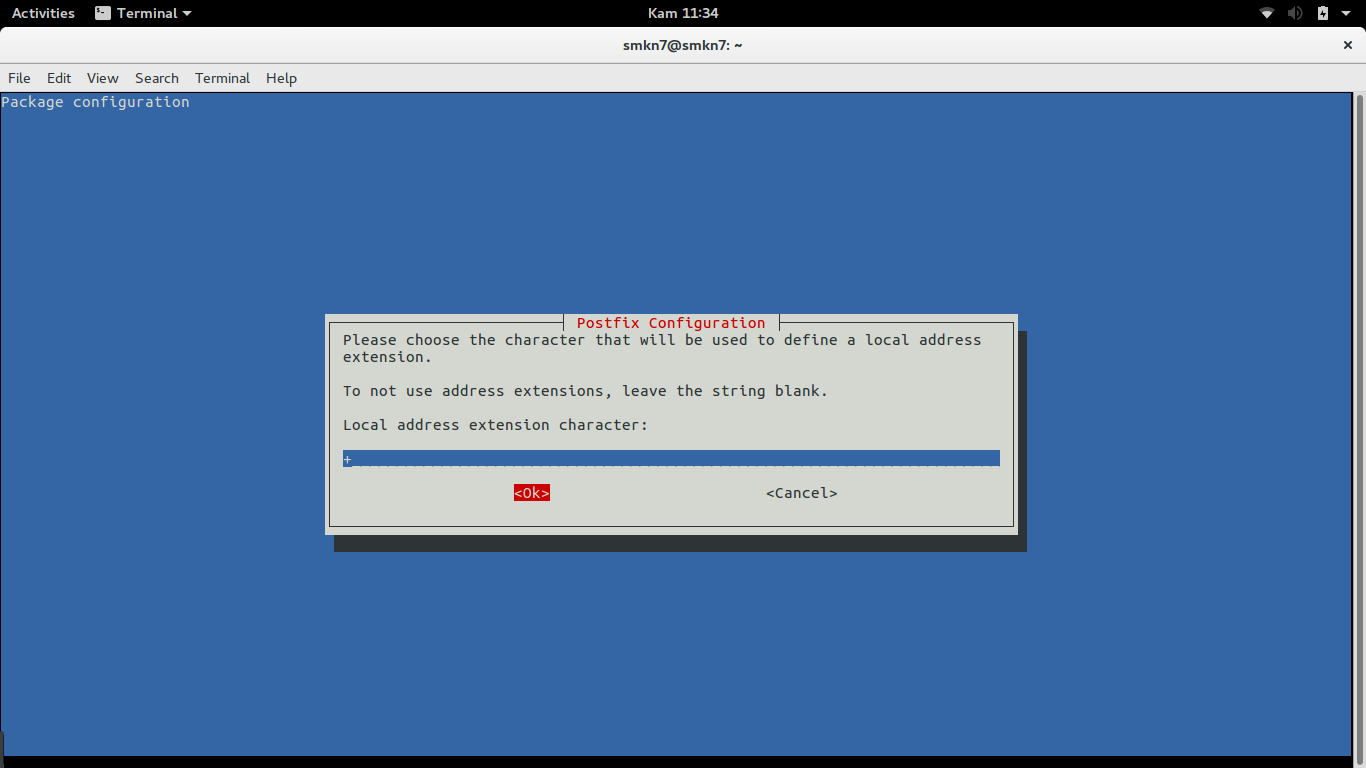Screen dimensions: 1366x768
Task: Select the Ok button in Postfix dialog
Action: [x=532, y=493]
